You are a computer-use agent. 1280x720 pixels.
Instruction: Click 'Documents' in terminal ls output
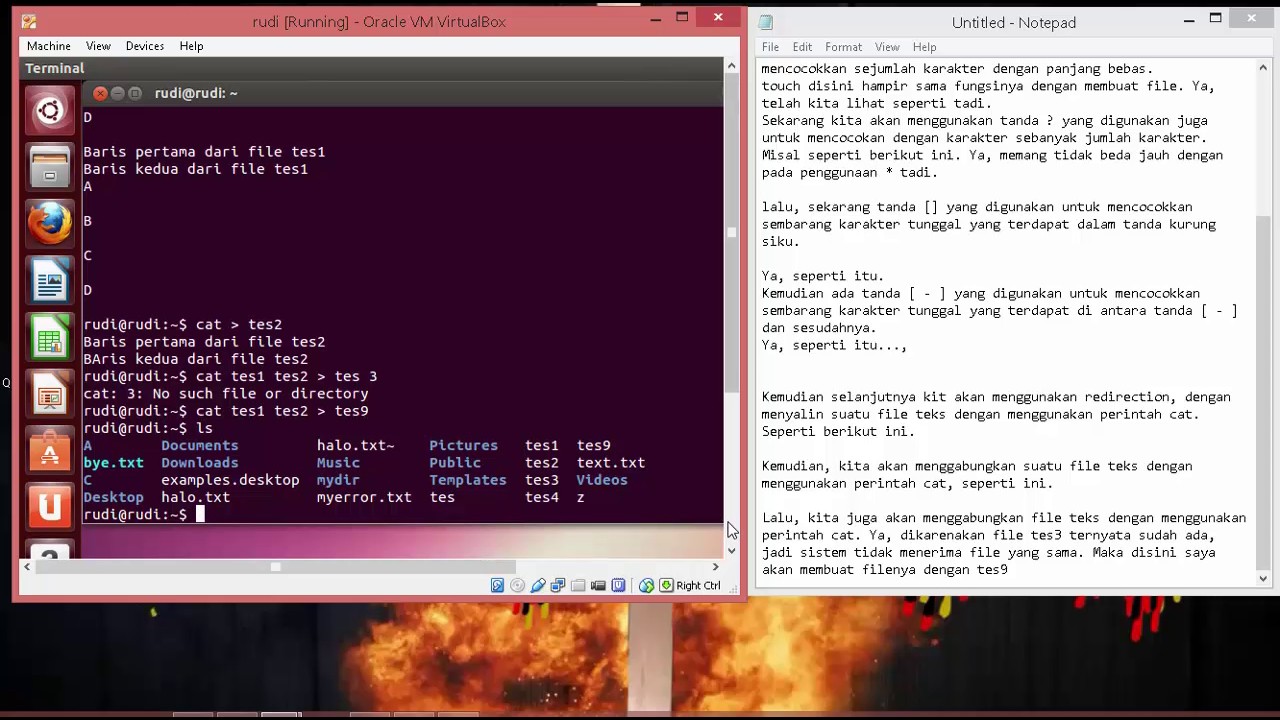(x=200, y=446)
